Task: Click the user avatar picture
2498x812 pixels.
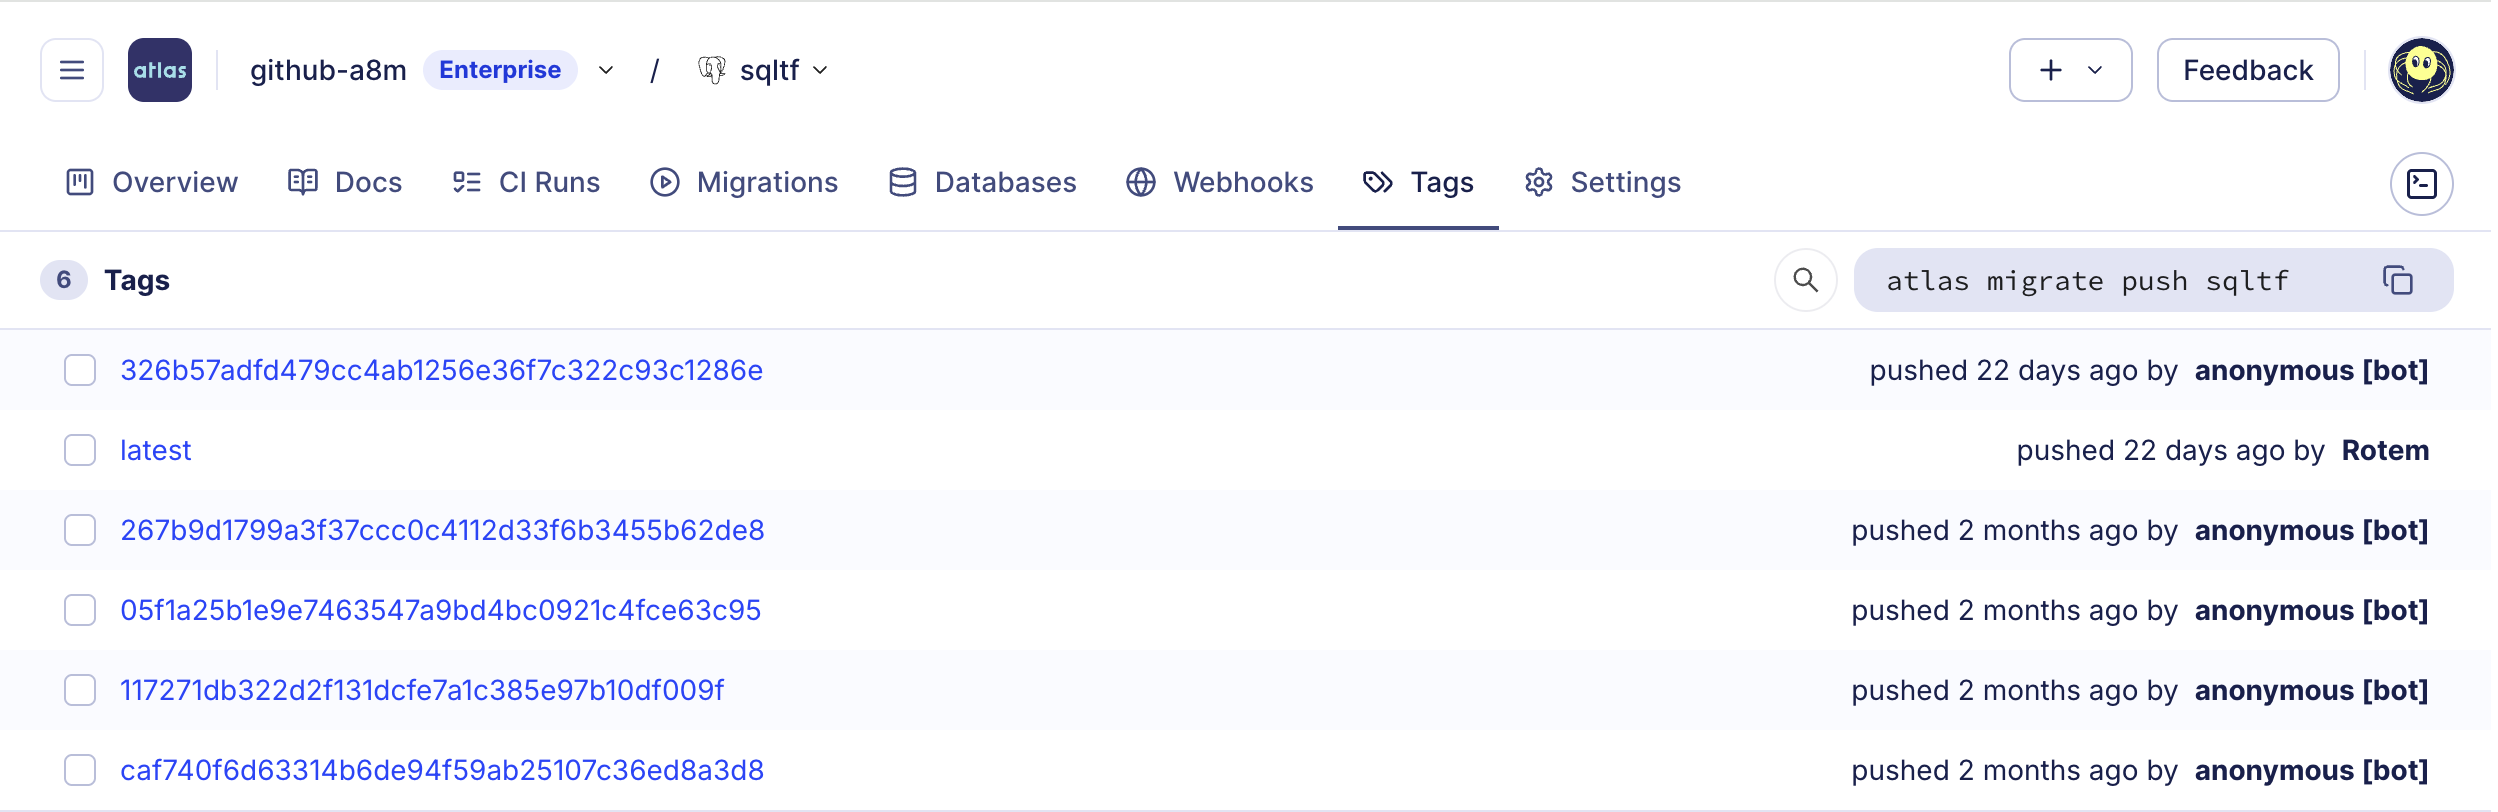Action: (2423, 69)
